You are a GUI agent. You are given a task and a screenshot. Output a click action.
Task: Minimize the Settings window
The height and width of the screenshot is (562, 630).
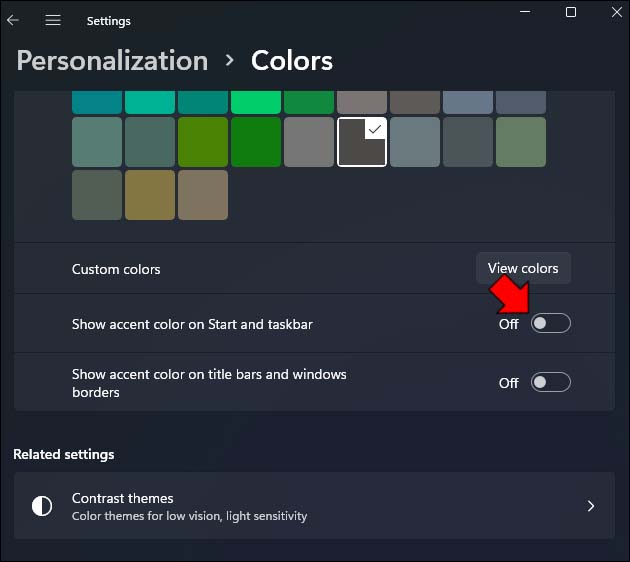(523, 12)
